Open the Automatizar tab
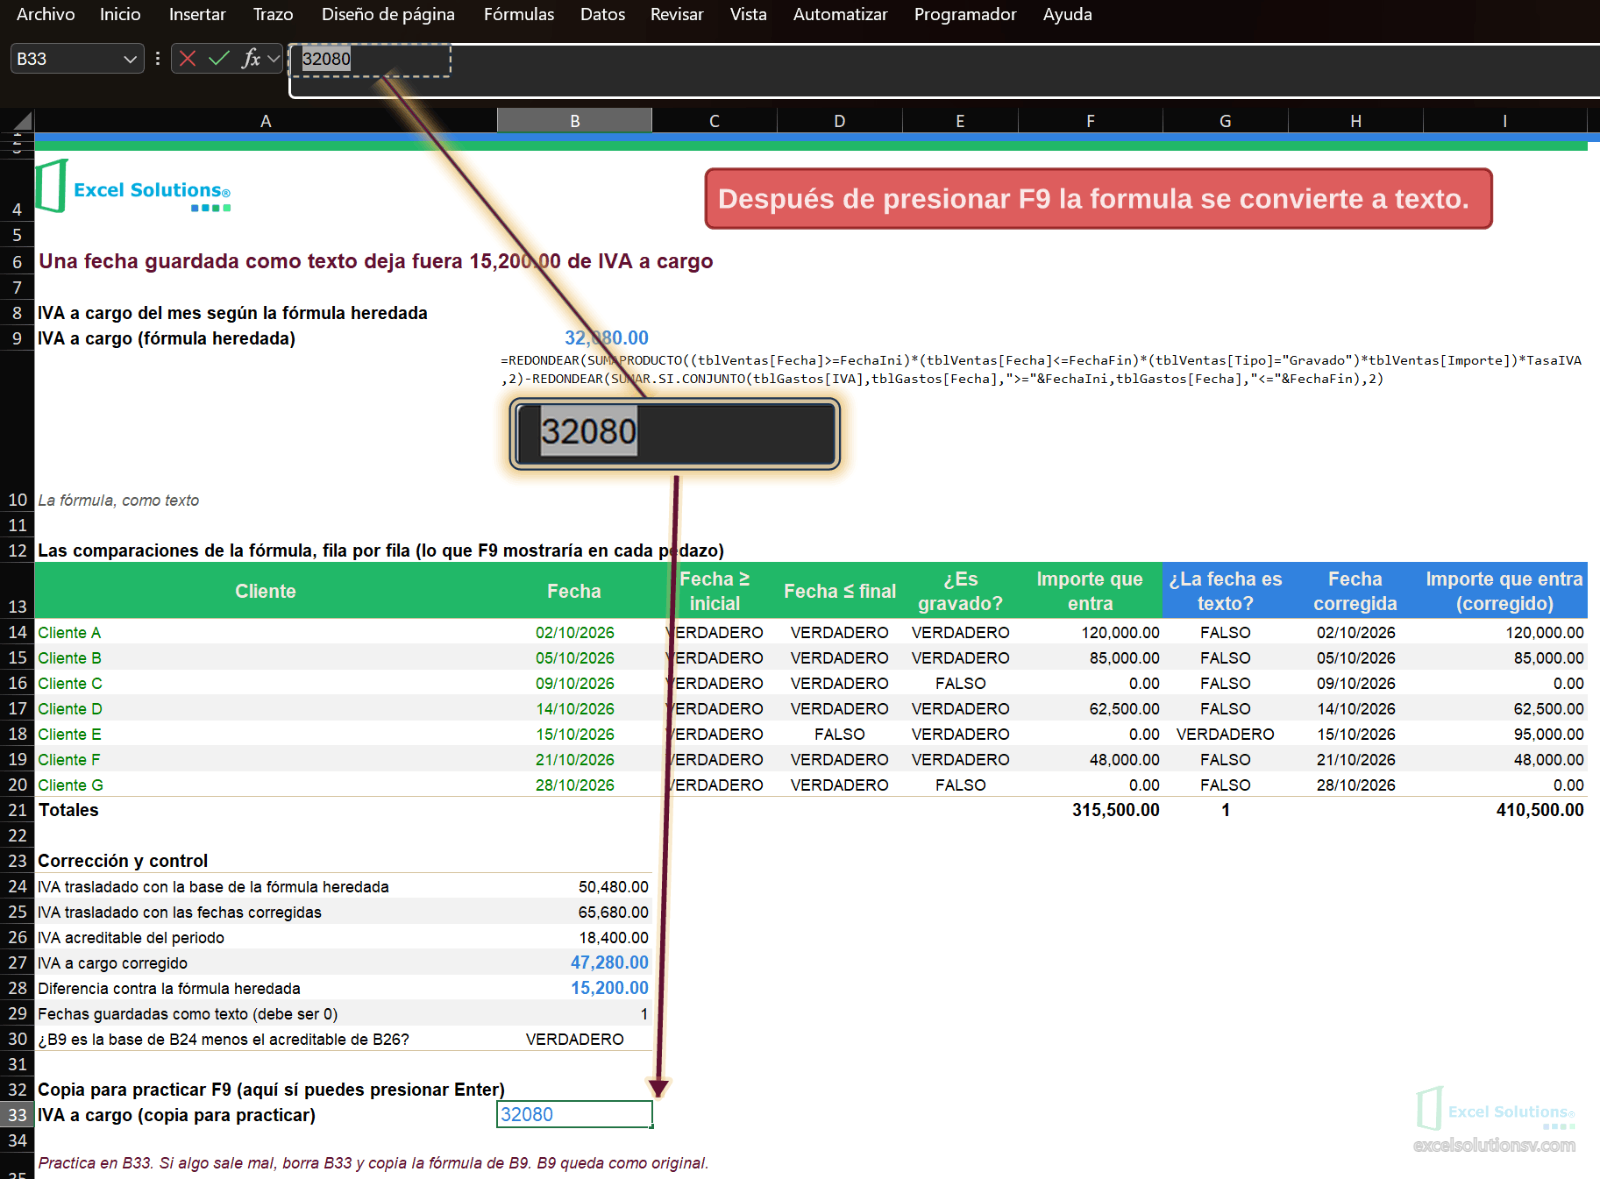Viewport: 1600px width, 1179px height. pyautogui.click(x=840, y=14)
